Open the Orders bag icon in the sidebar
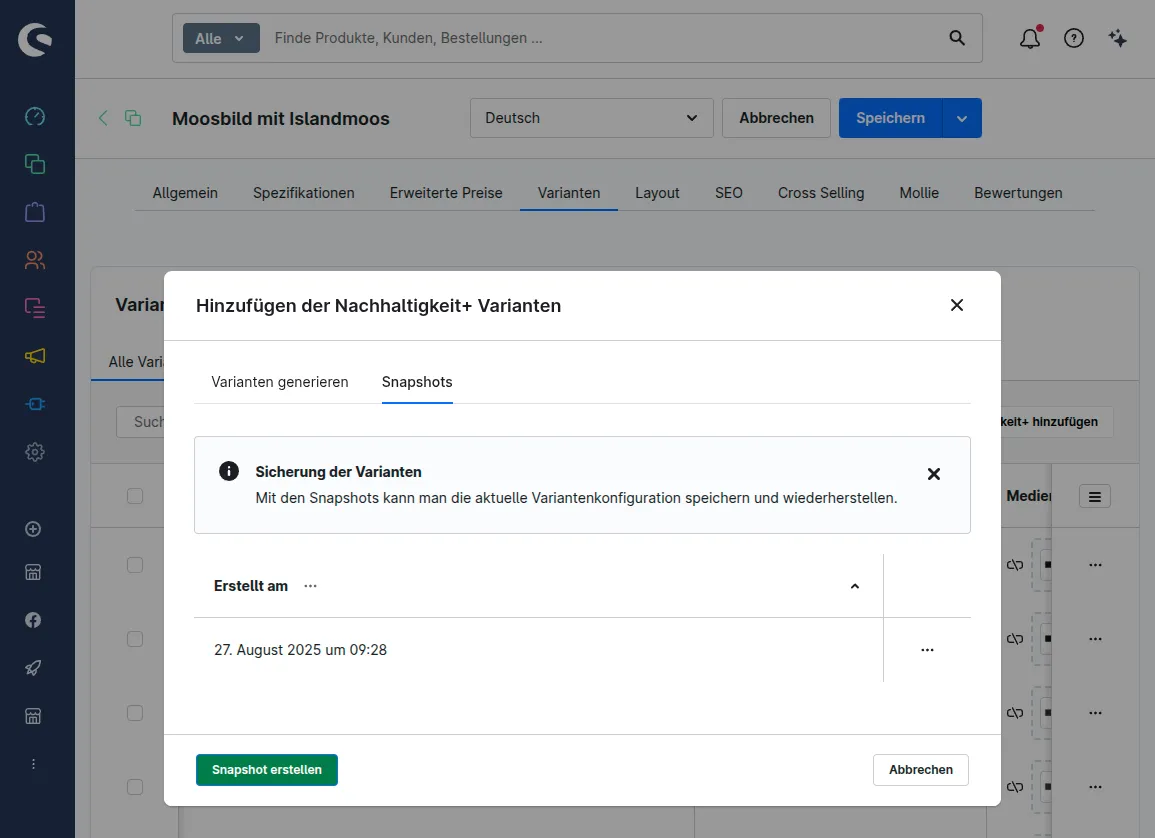Screen dimensions: 1155x838 point(35,212)
